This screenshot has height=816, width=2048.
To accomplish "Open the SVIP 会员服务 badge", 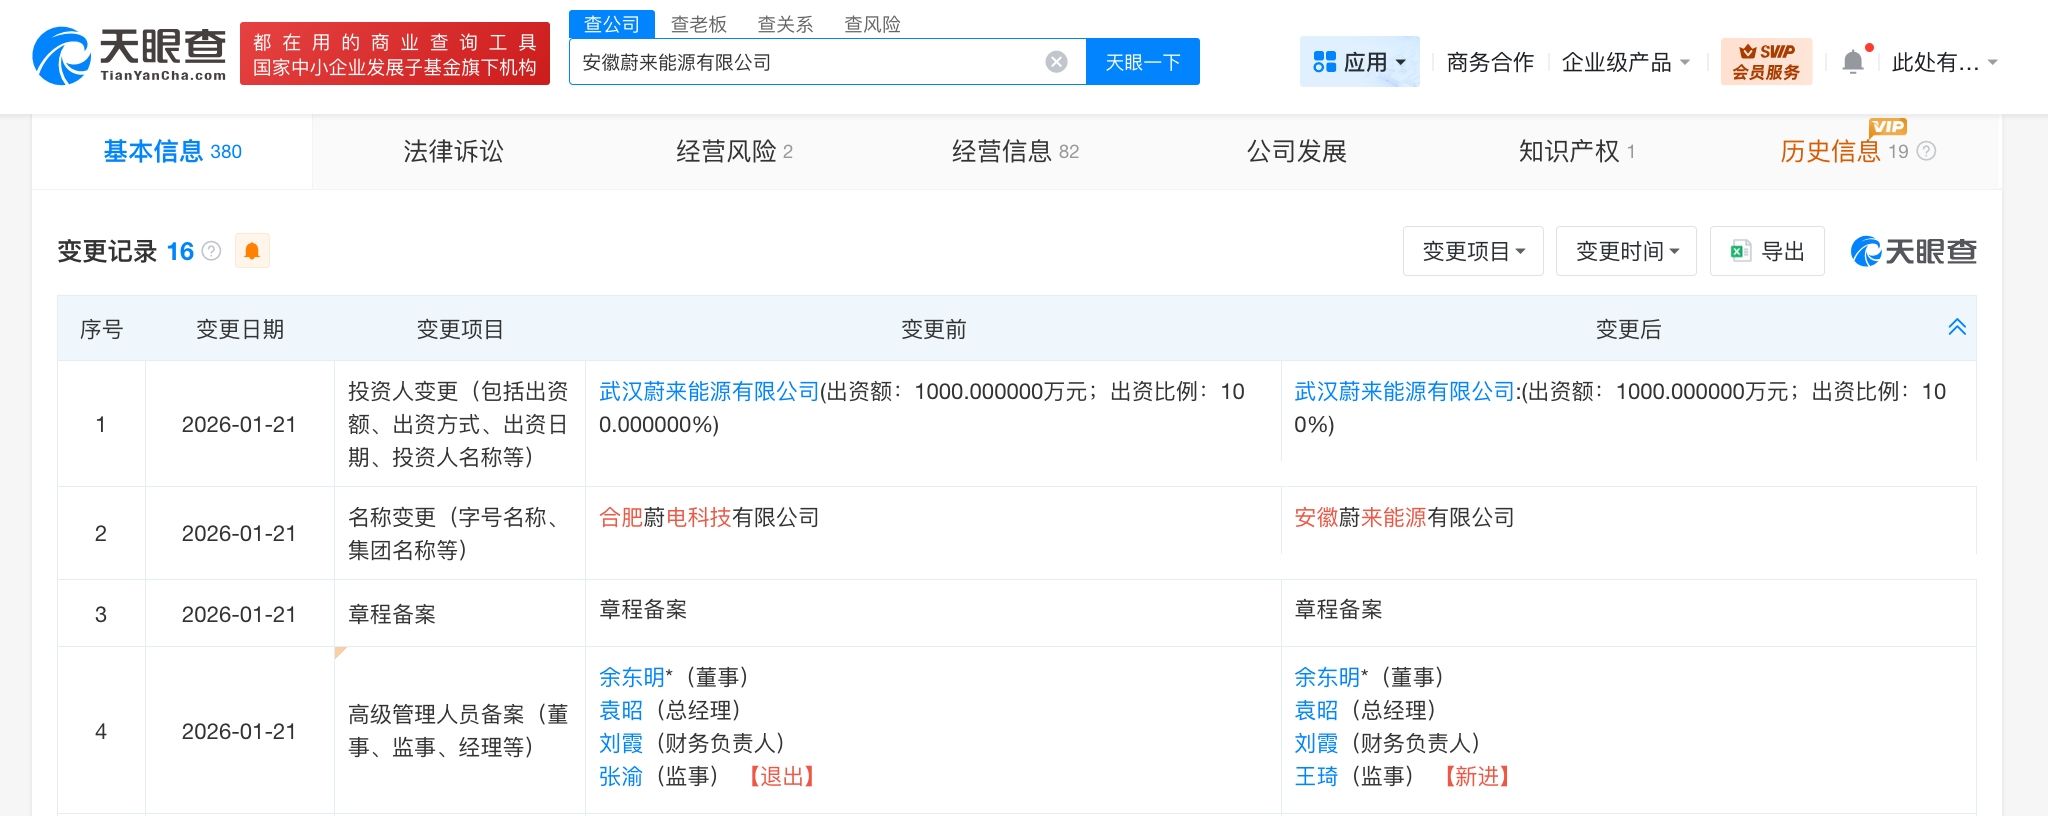I will click(1766, 62).
